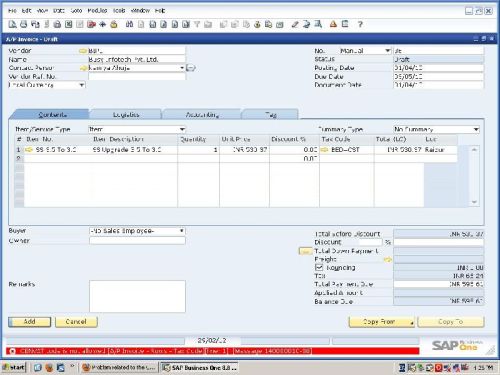Open the Query Manager toolbar icon

pyautogui.click(x=318, y=24)
